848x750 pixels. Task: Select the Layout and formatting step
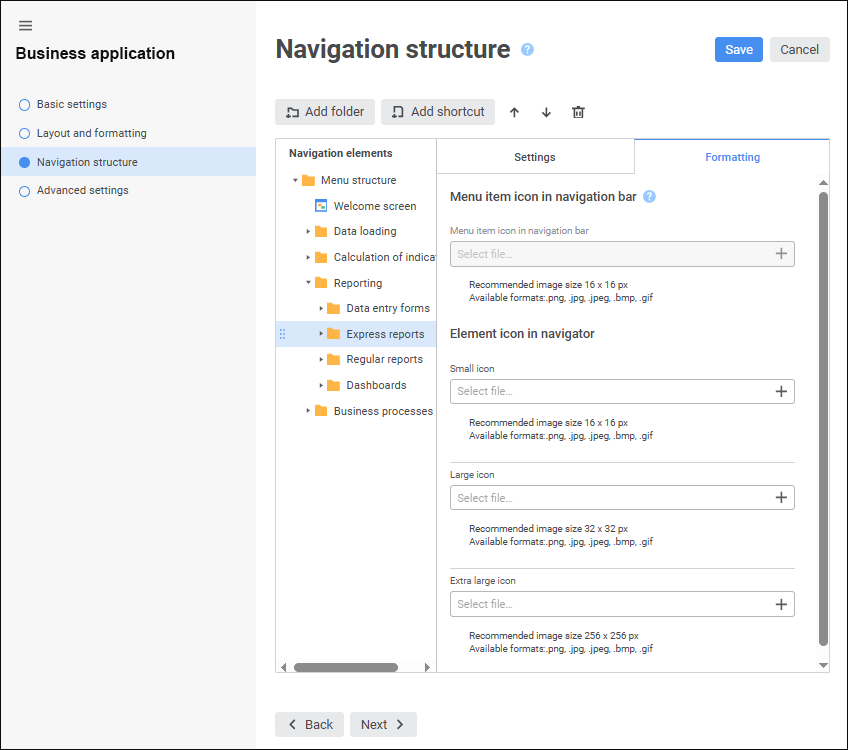91,133
